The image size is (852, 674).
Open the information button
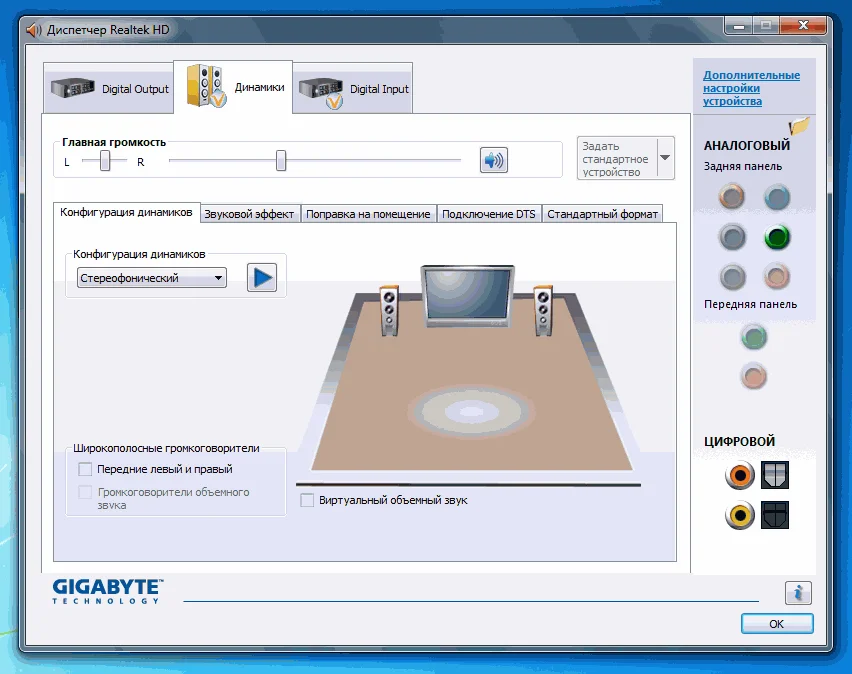pyautogui.click(x=798, y=592)
